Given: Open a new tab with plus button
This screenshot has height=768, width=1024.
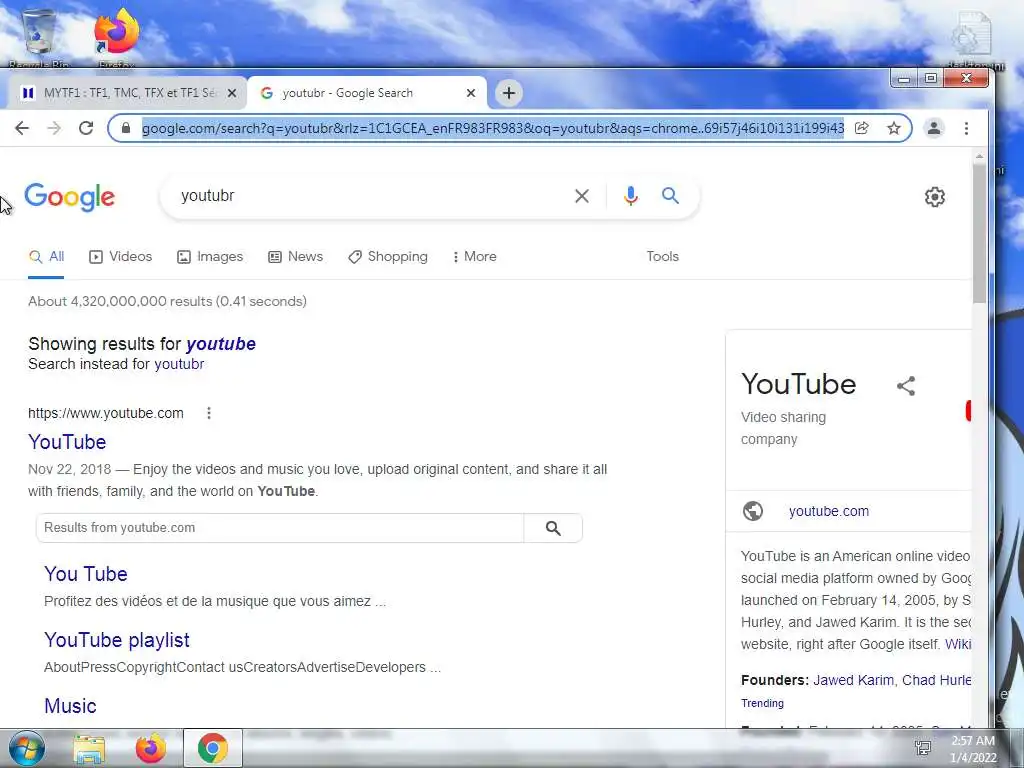Looking at the screenshot, I should tap(509, 93).
